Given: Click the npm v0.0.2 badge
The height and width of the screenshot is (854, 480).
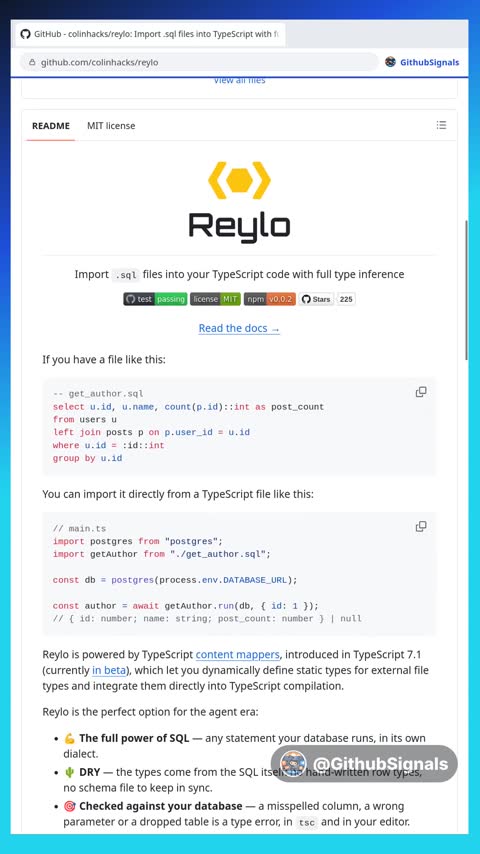Looking at the screenshot, I should point(269,299).
